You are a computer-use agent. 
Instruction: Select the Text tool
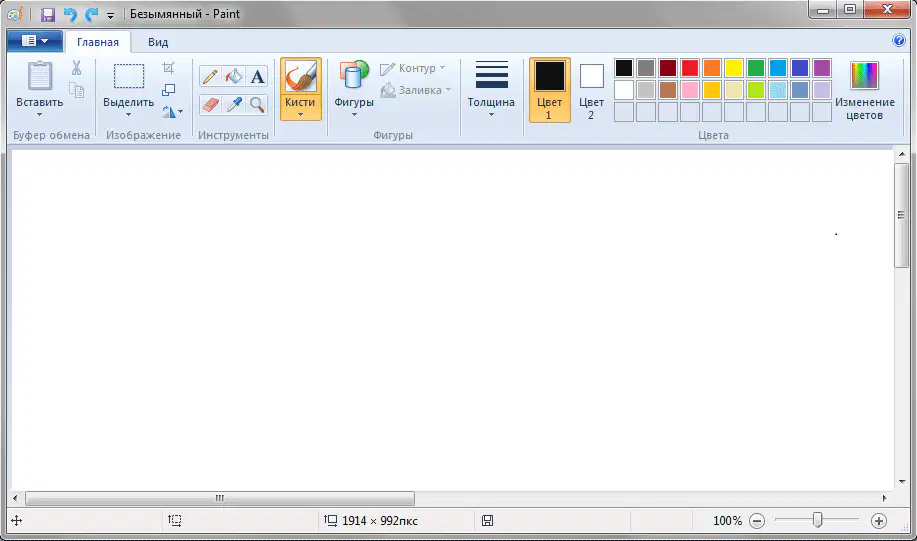pos(257,77)
